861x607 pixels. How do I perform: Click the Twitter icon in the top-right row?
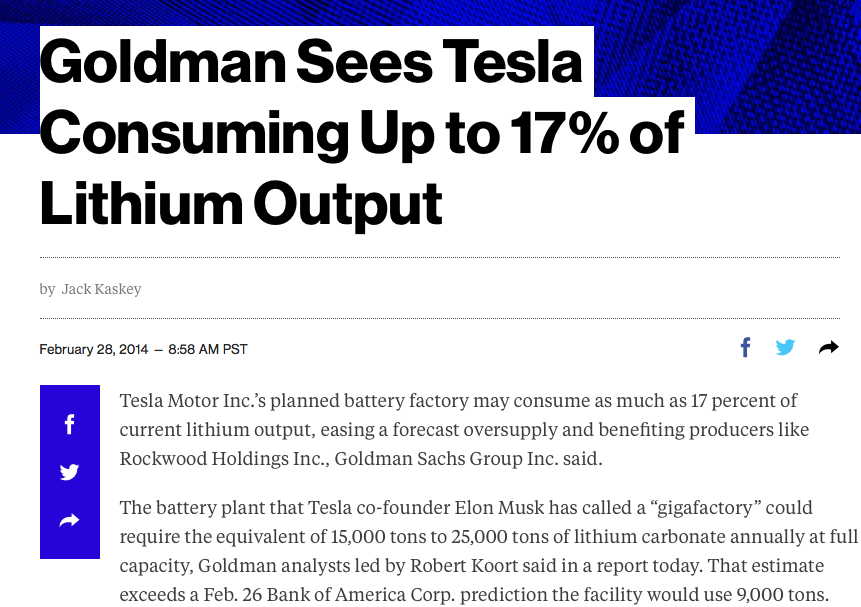click(786, 347)
